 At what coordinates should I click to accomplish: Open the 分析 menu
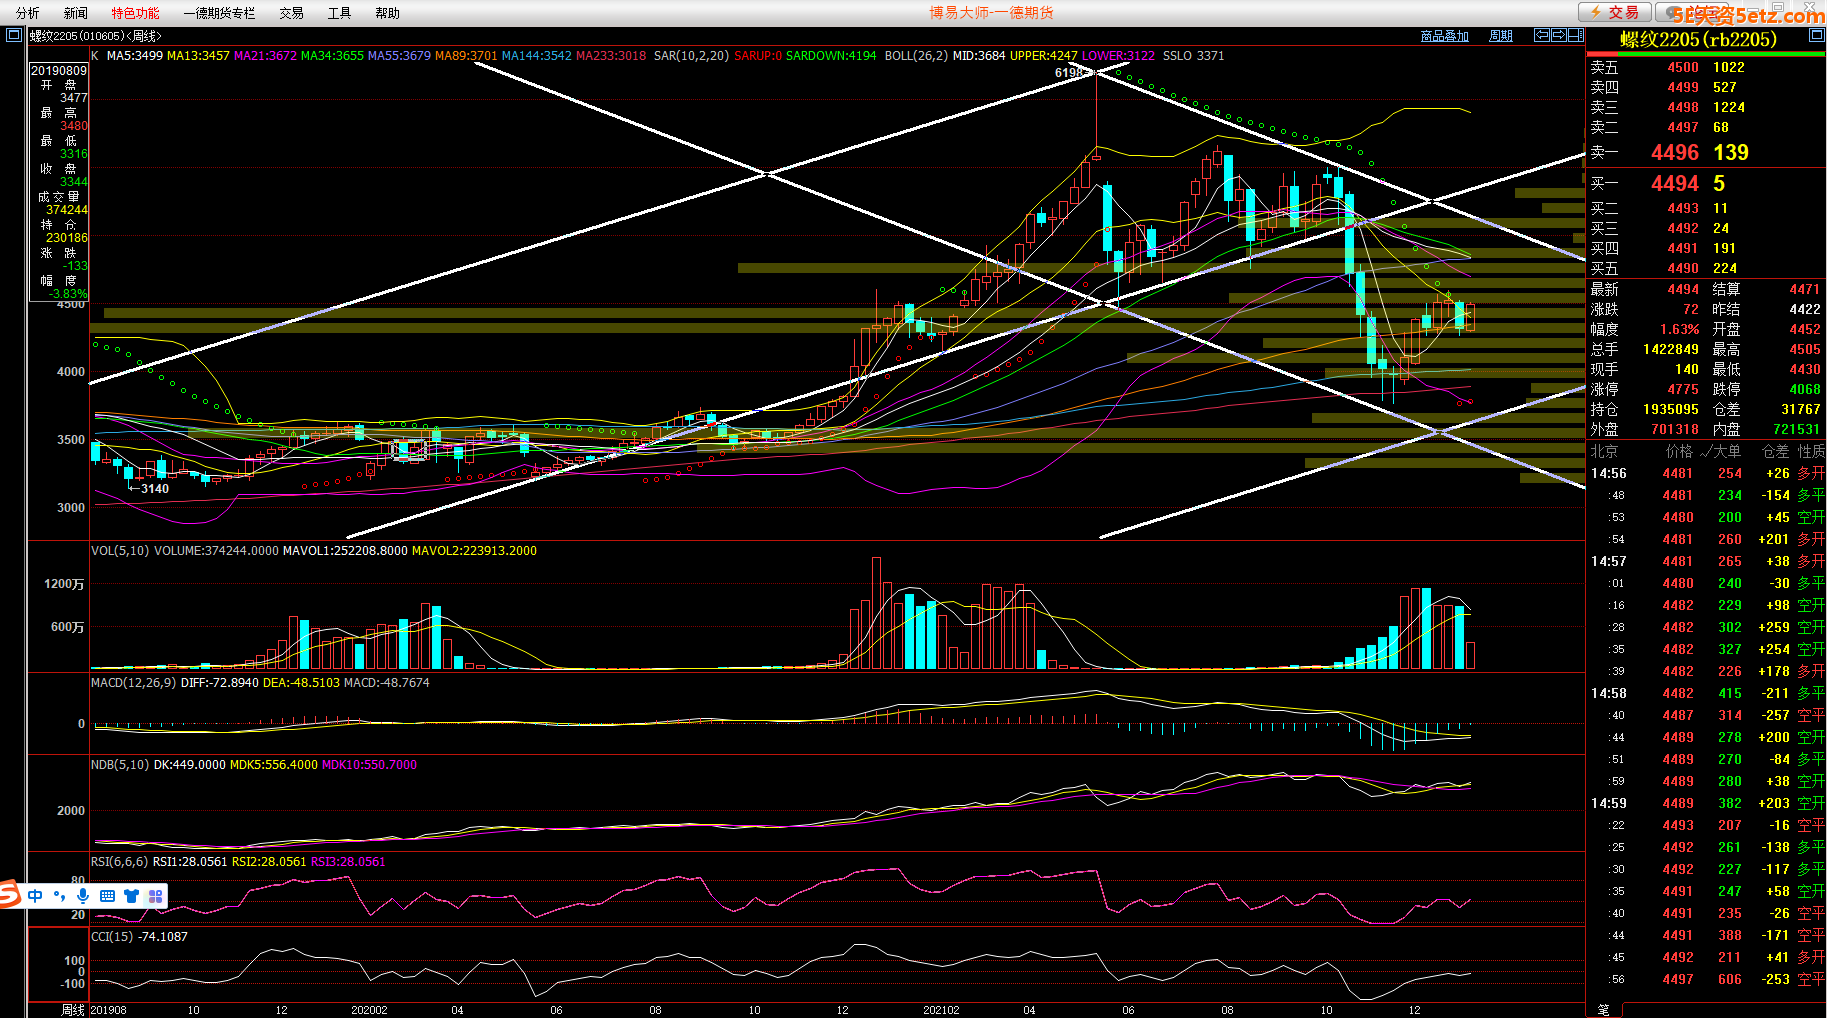tap(28, 13)
